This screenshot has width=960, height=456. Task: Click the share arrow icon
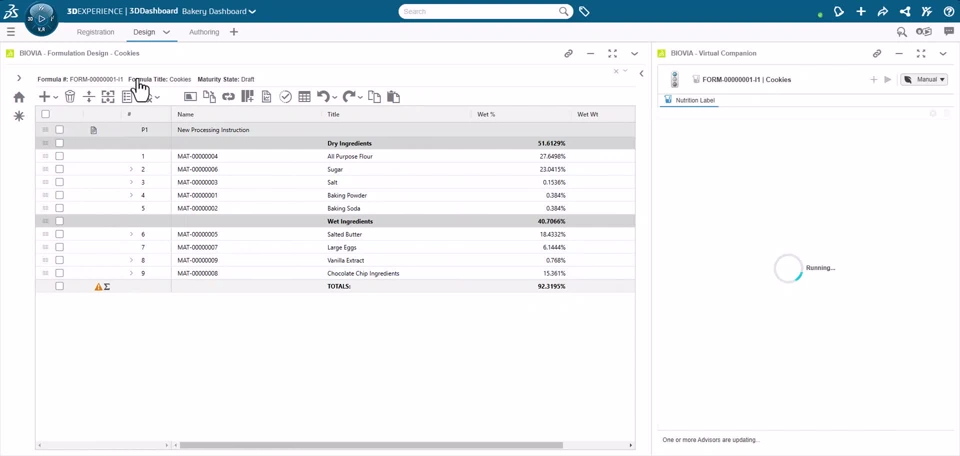point(882,11)
